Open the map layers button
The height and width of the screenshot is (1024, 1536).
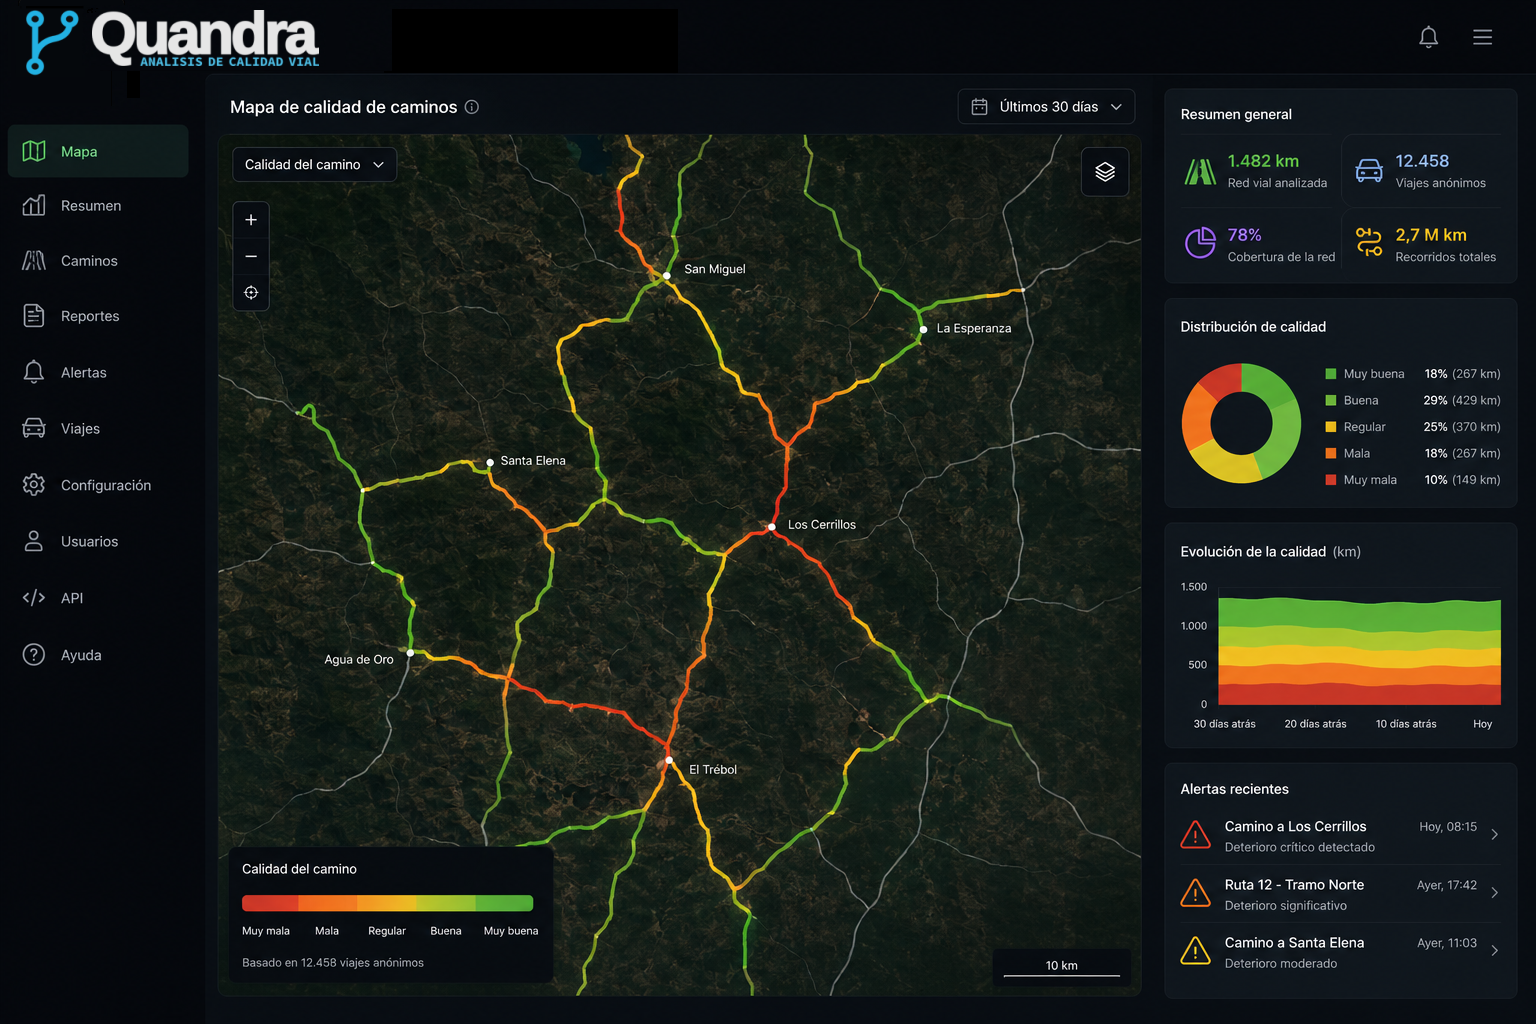tap(1105, 172)
